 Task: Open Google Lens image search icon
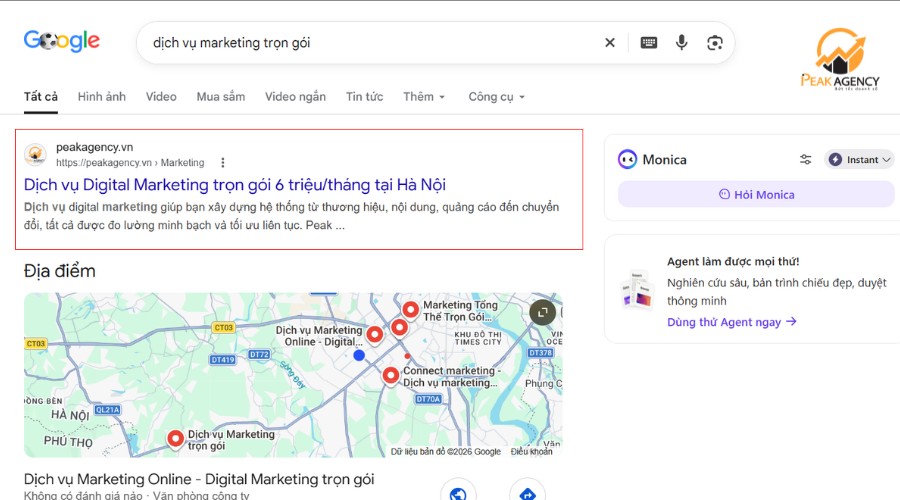715,42
